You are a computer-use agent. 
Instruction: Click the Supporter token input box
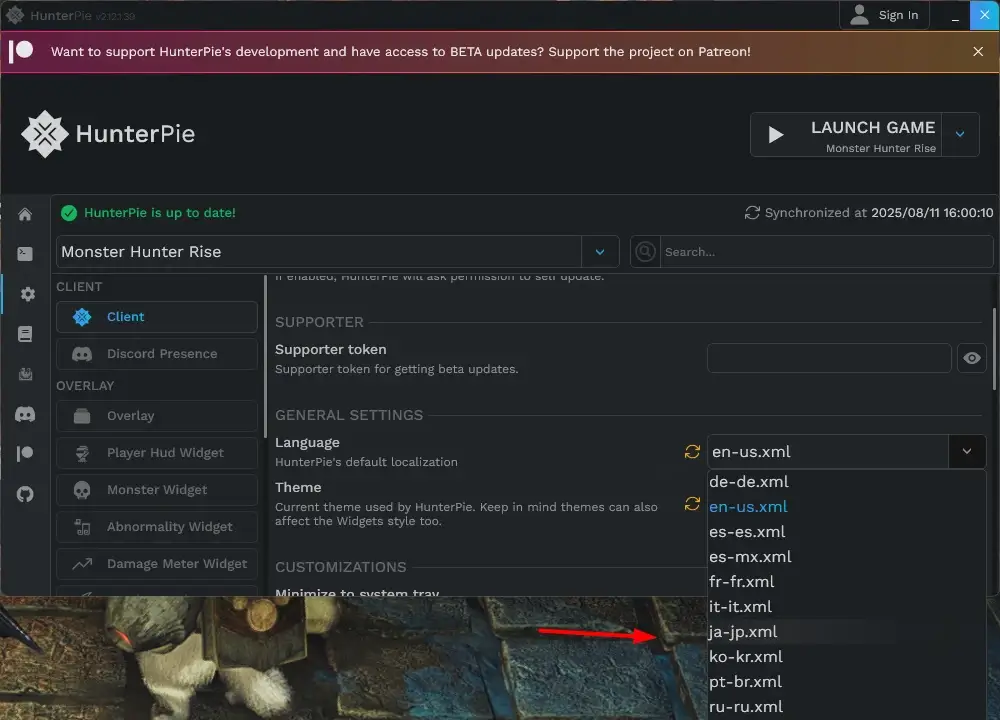click(x=829, y=358)
